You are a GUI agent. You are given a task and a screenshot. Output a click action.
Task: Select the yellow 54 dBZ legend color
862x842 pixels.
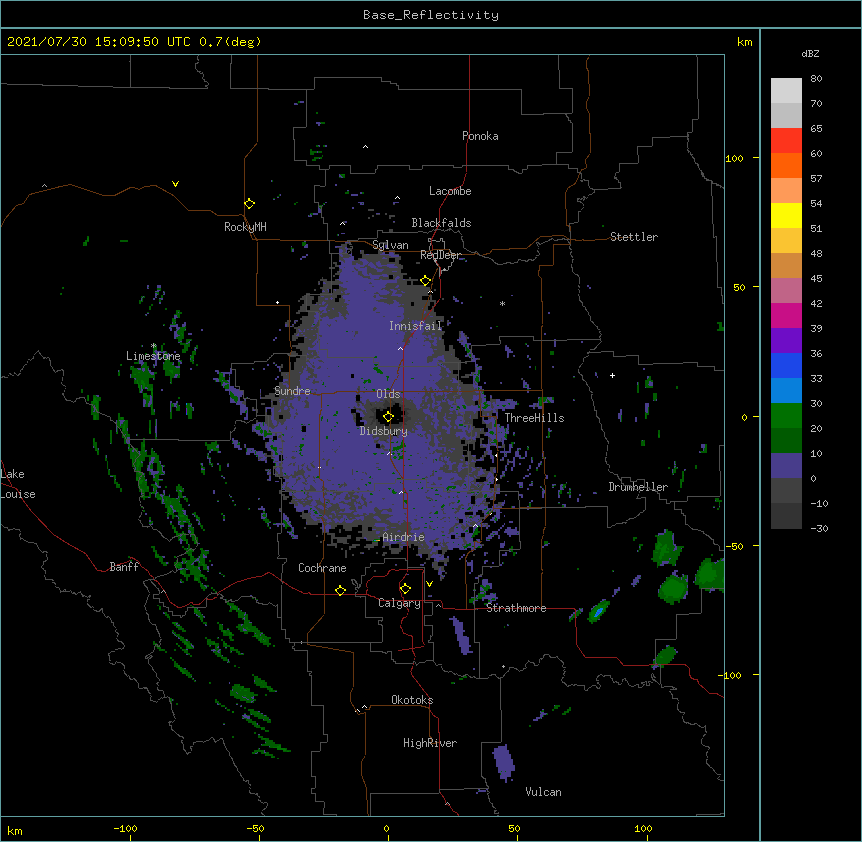786,215
